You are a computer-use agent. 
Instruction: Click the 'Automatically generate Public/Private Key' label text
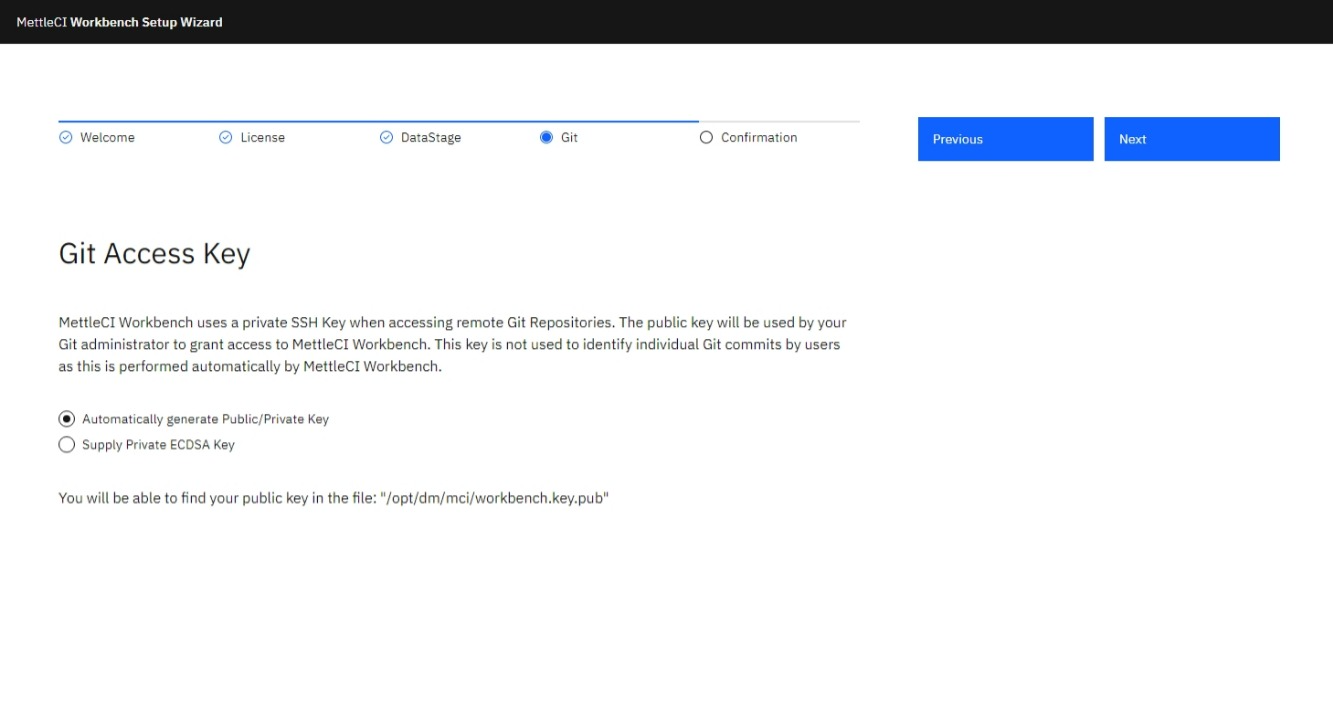click(205, 419)
